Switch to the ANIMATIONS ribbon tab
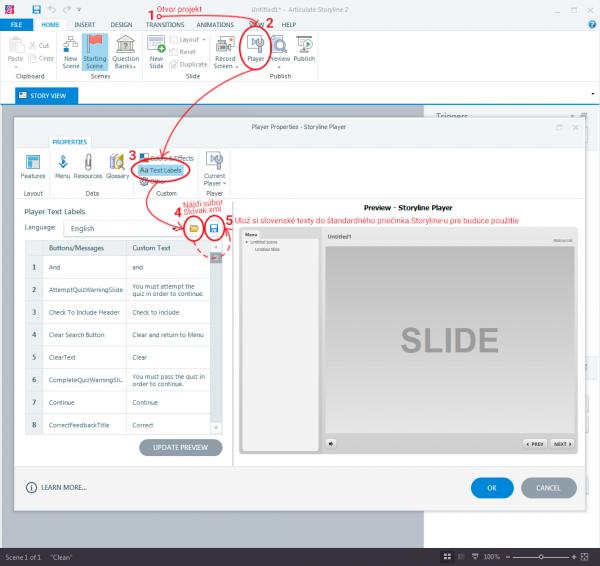 click(x=215, y=24)
